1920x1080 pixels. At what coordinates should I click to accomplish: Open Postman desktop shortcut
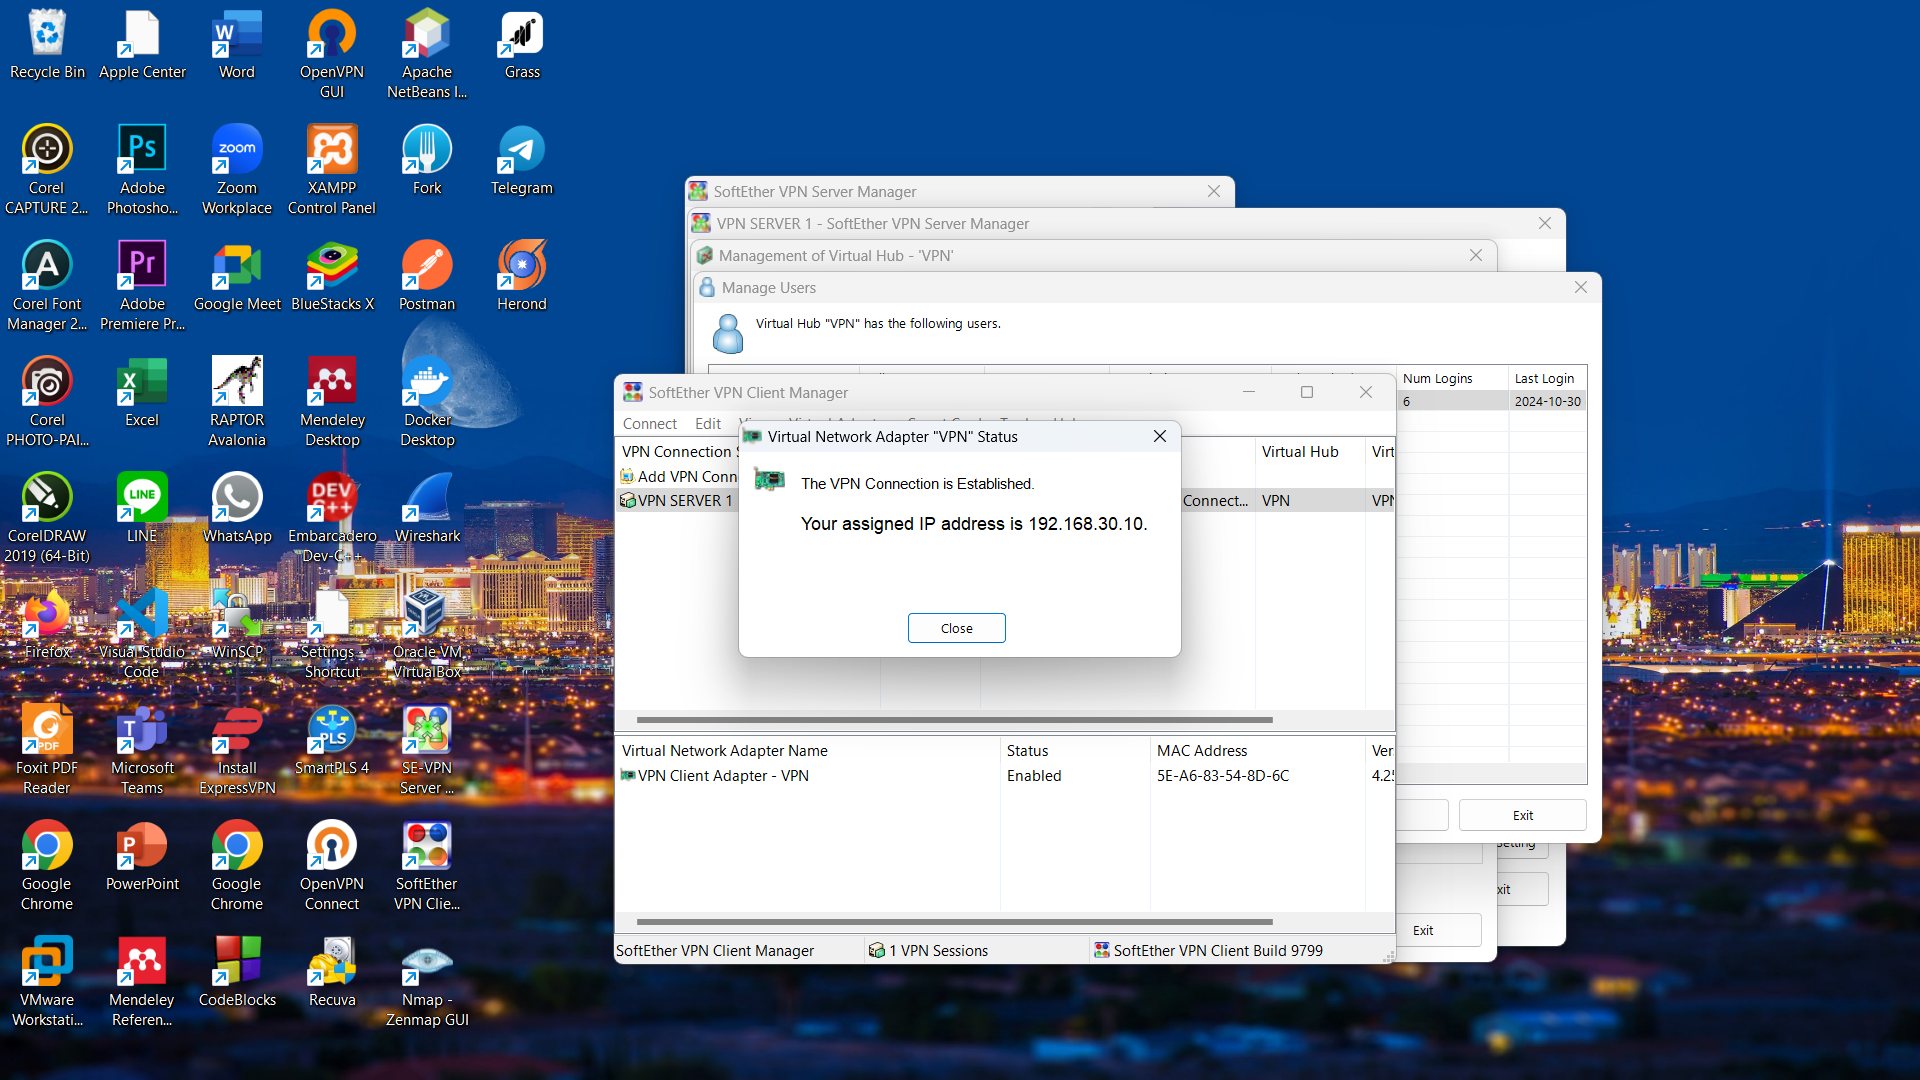(427, 277)
